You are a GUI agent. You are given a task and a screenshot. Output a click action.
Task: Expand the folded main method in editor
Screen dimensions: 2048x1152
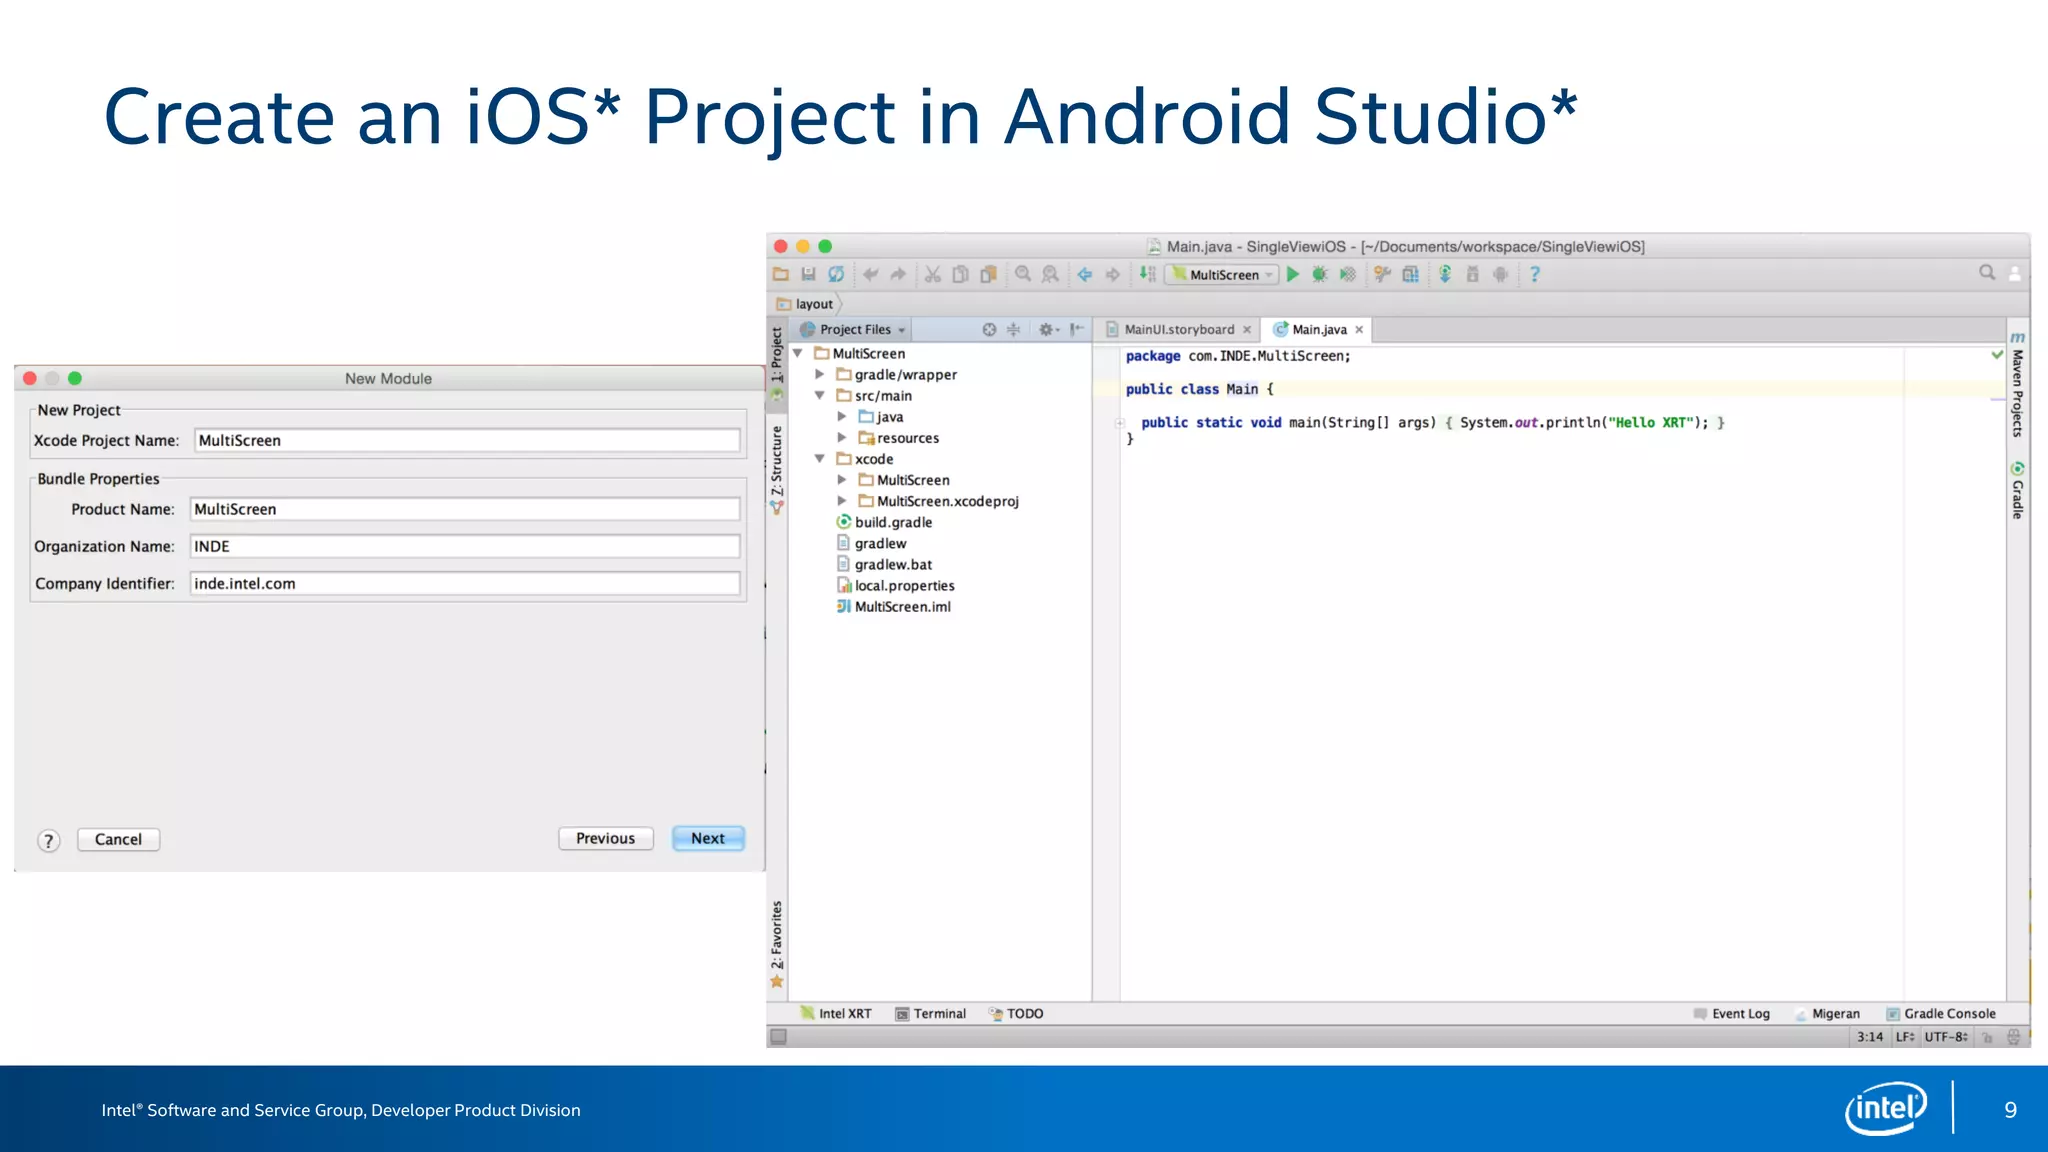pos(1120,423)
